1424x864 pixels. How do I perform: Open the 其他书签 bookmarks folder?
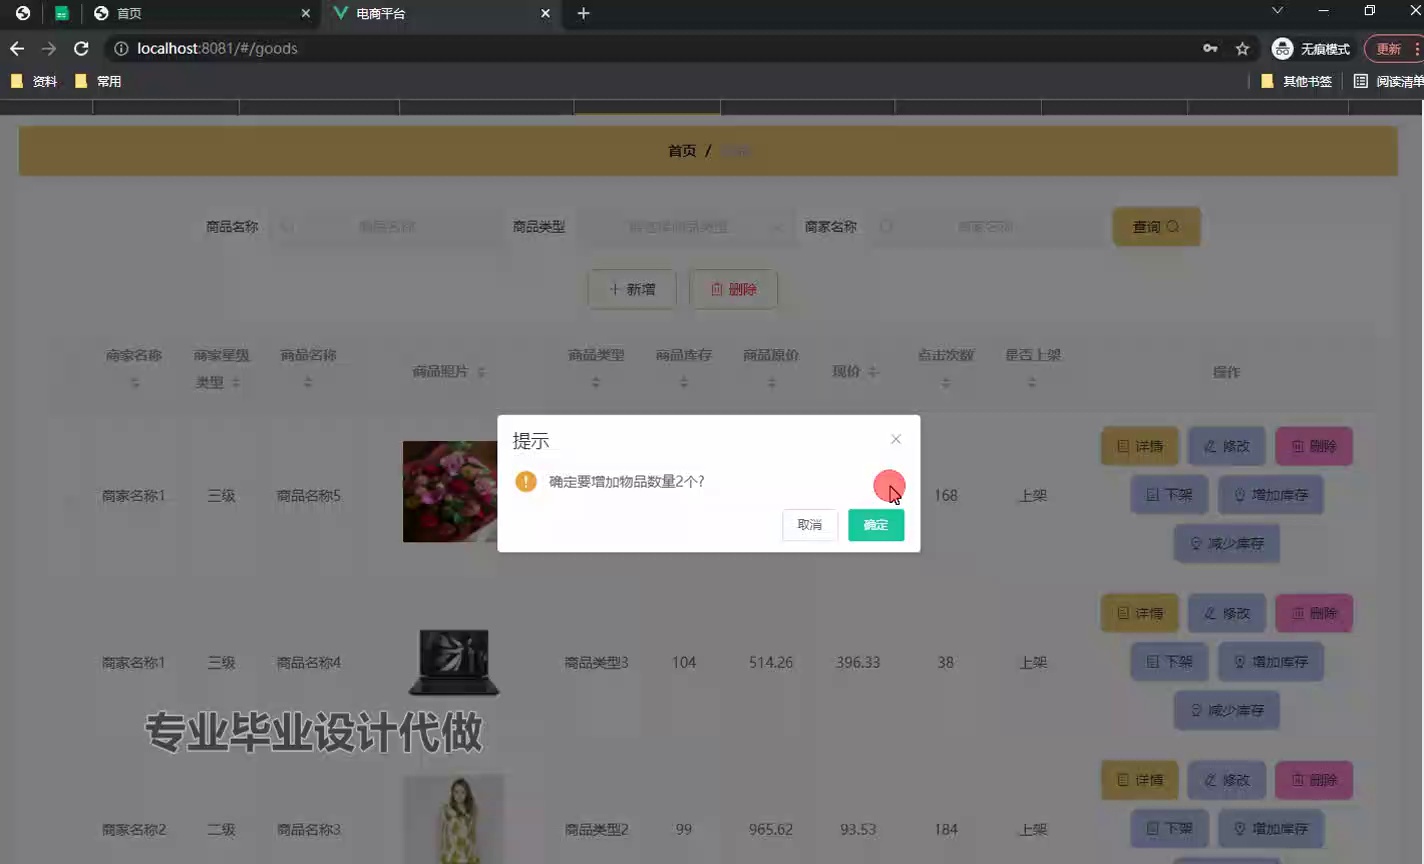[1296, 81]
